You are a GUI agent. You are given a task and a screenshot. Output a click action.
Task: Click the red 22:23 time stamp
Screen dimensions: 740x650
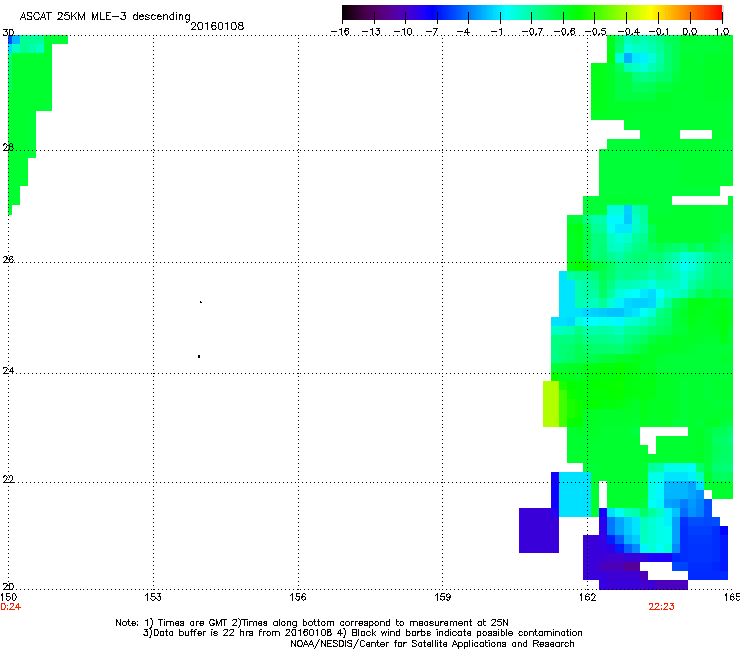[x=661, y=607]
